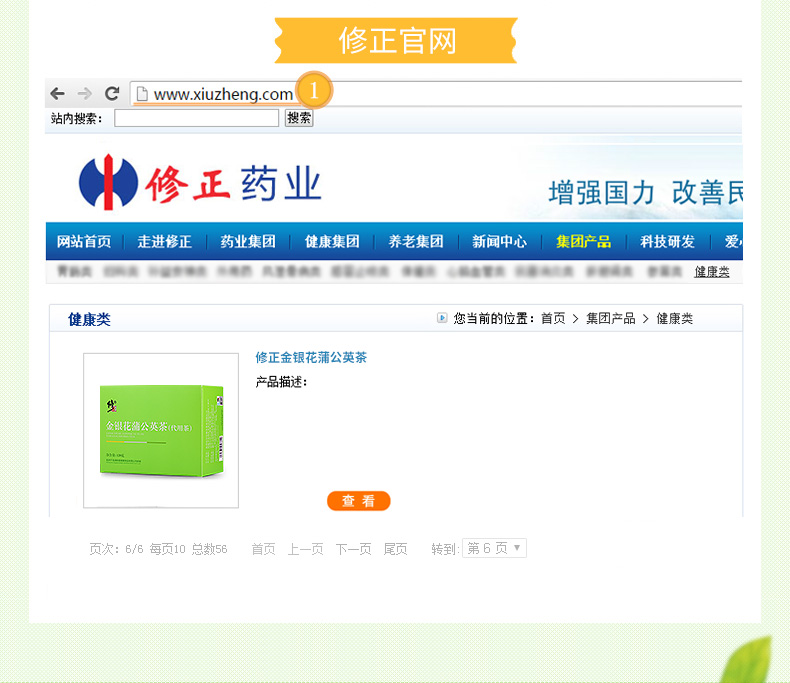This screenshot has width=790, height=683.
Task: Click the page icon in address bar
Action: 142,94
